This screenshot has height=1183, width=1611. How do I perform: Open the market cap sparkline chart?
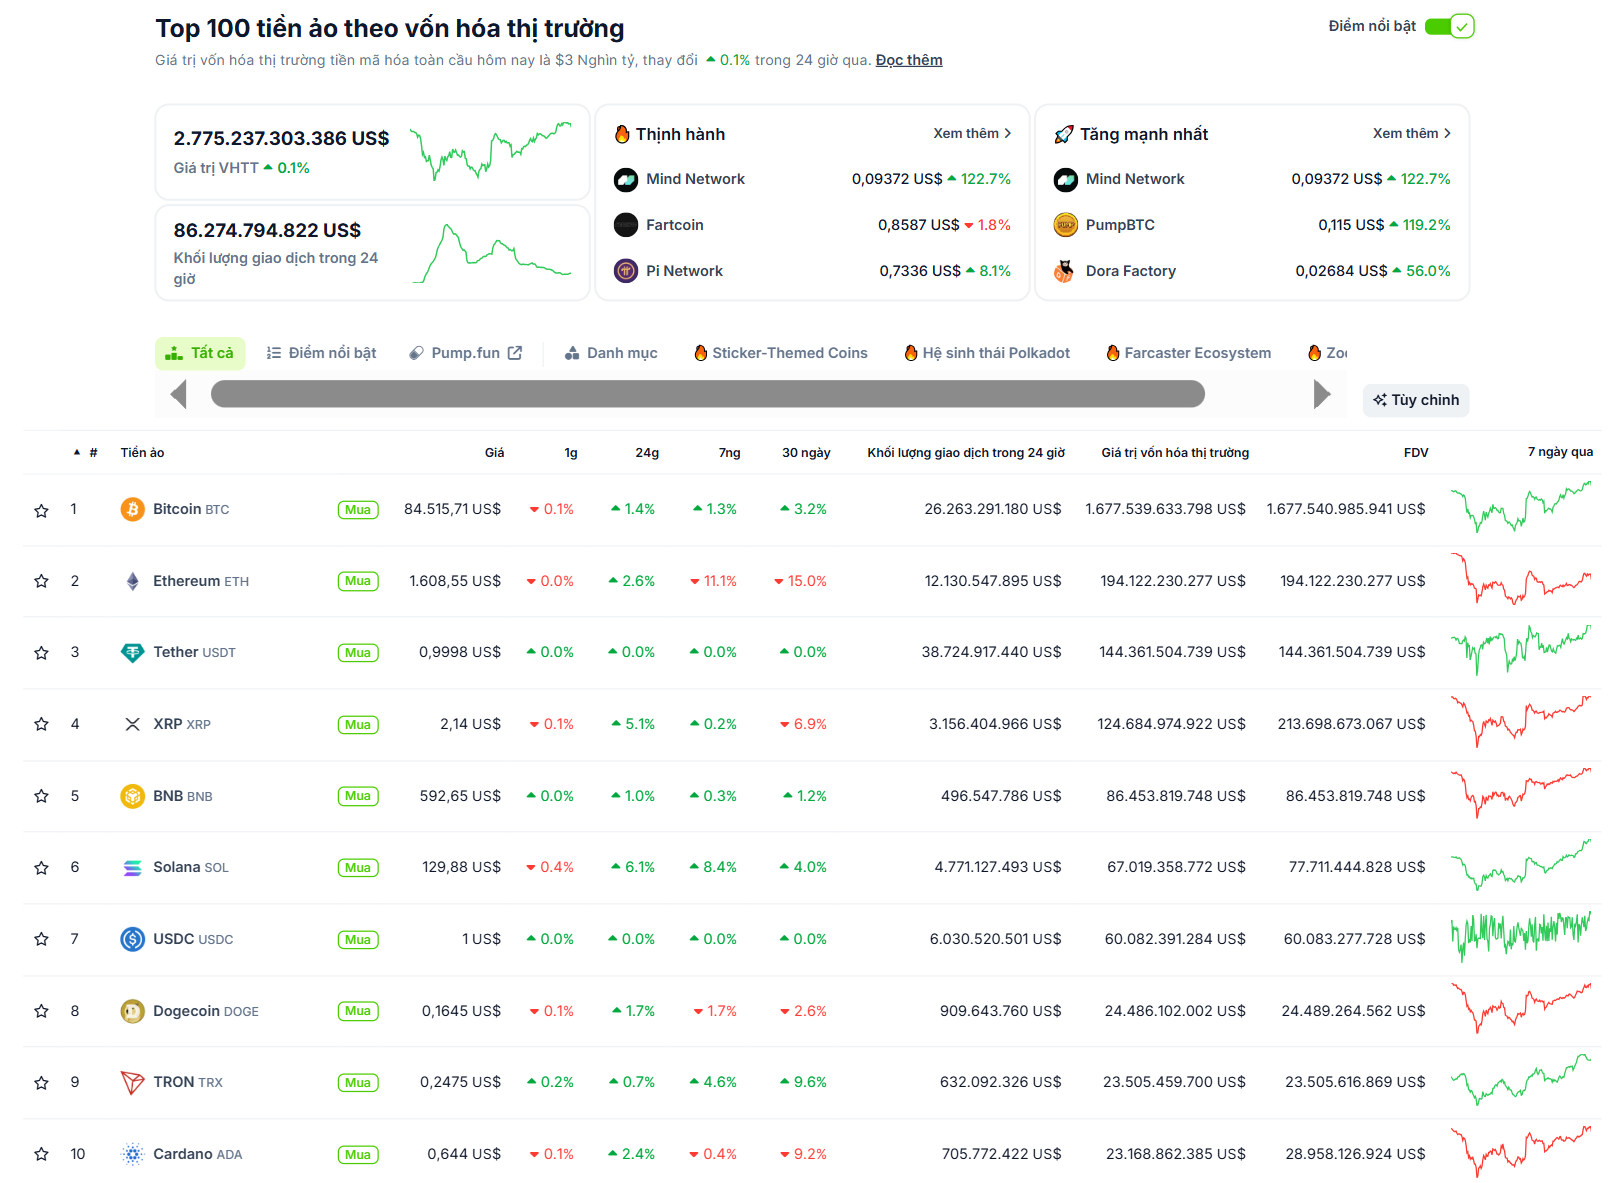coord(491,151)
